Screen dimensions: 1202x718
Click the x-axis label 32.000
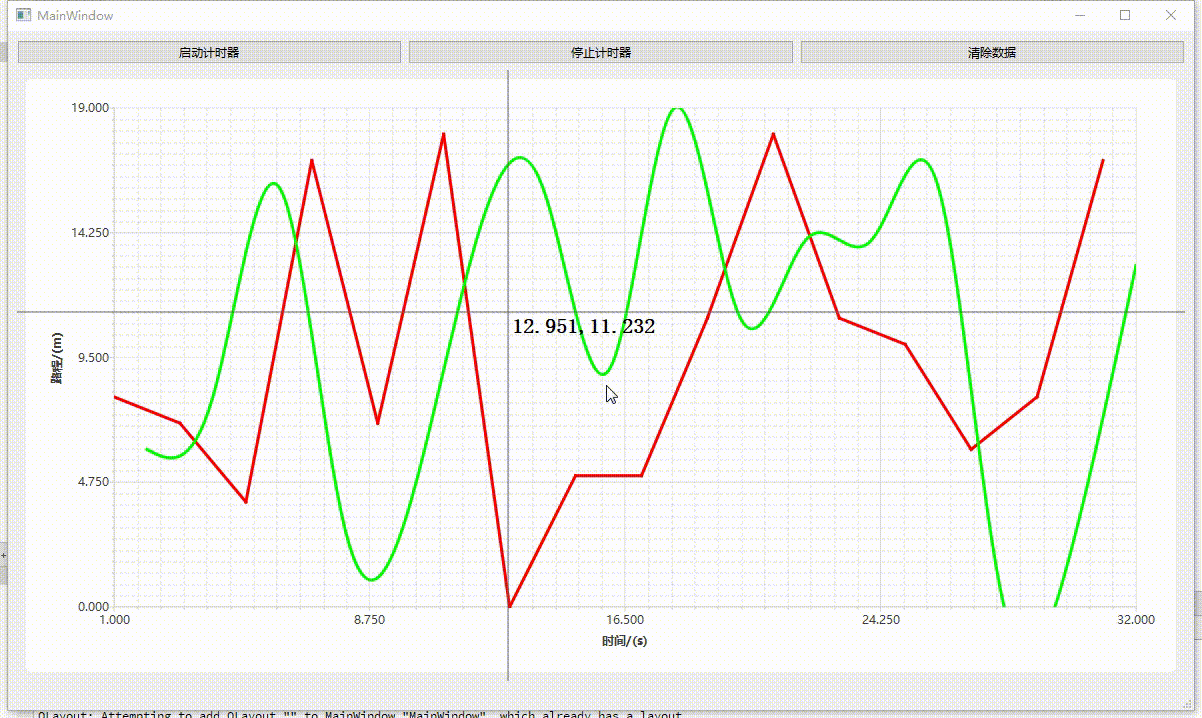(x=1136, y=620)
